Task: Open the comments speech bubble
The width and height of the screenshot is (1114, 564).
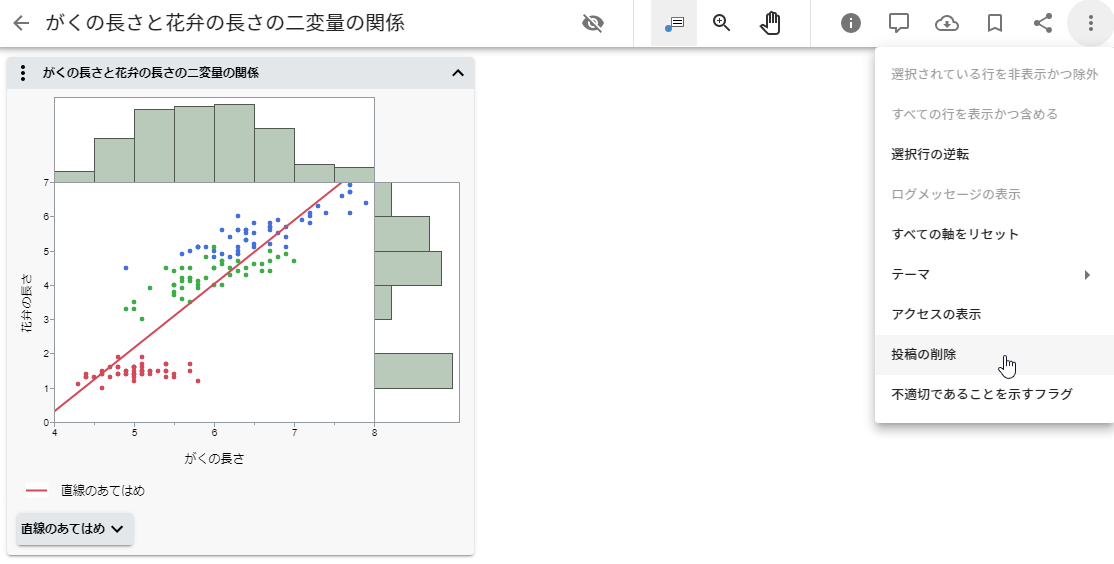Action: click(x=899, y=23)
